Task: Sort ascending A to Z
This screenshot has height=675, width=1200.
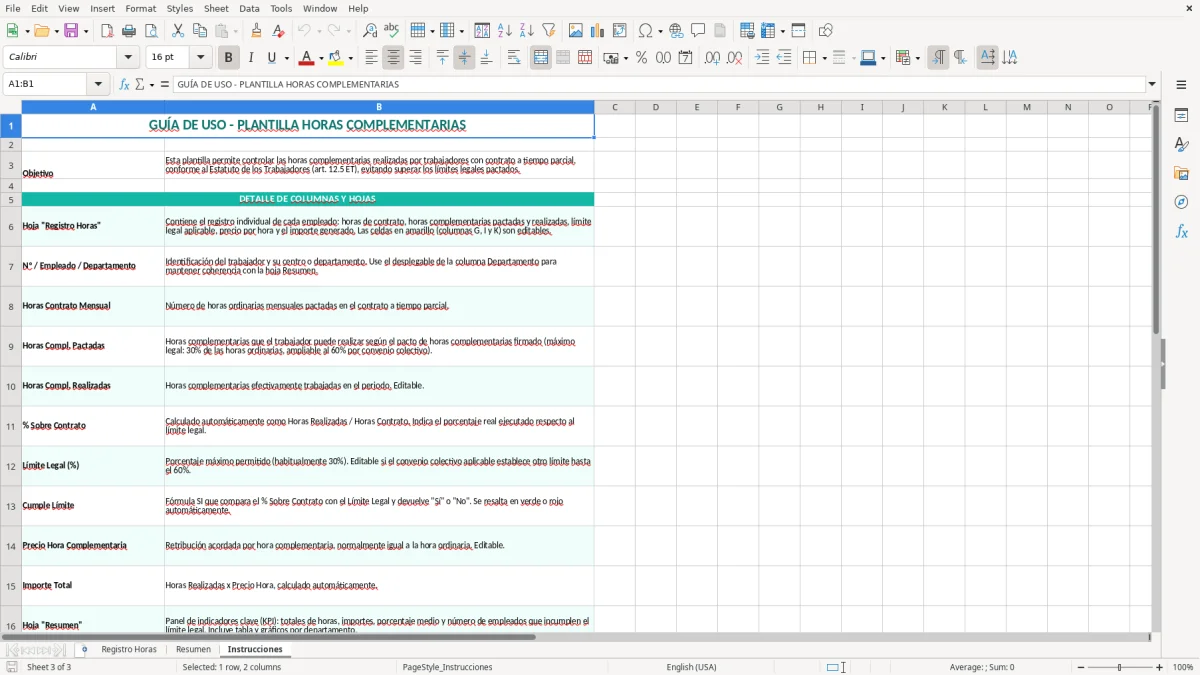Action: pyautogui.click(x=505, y=31)
